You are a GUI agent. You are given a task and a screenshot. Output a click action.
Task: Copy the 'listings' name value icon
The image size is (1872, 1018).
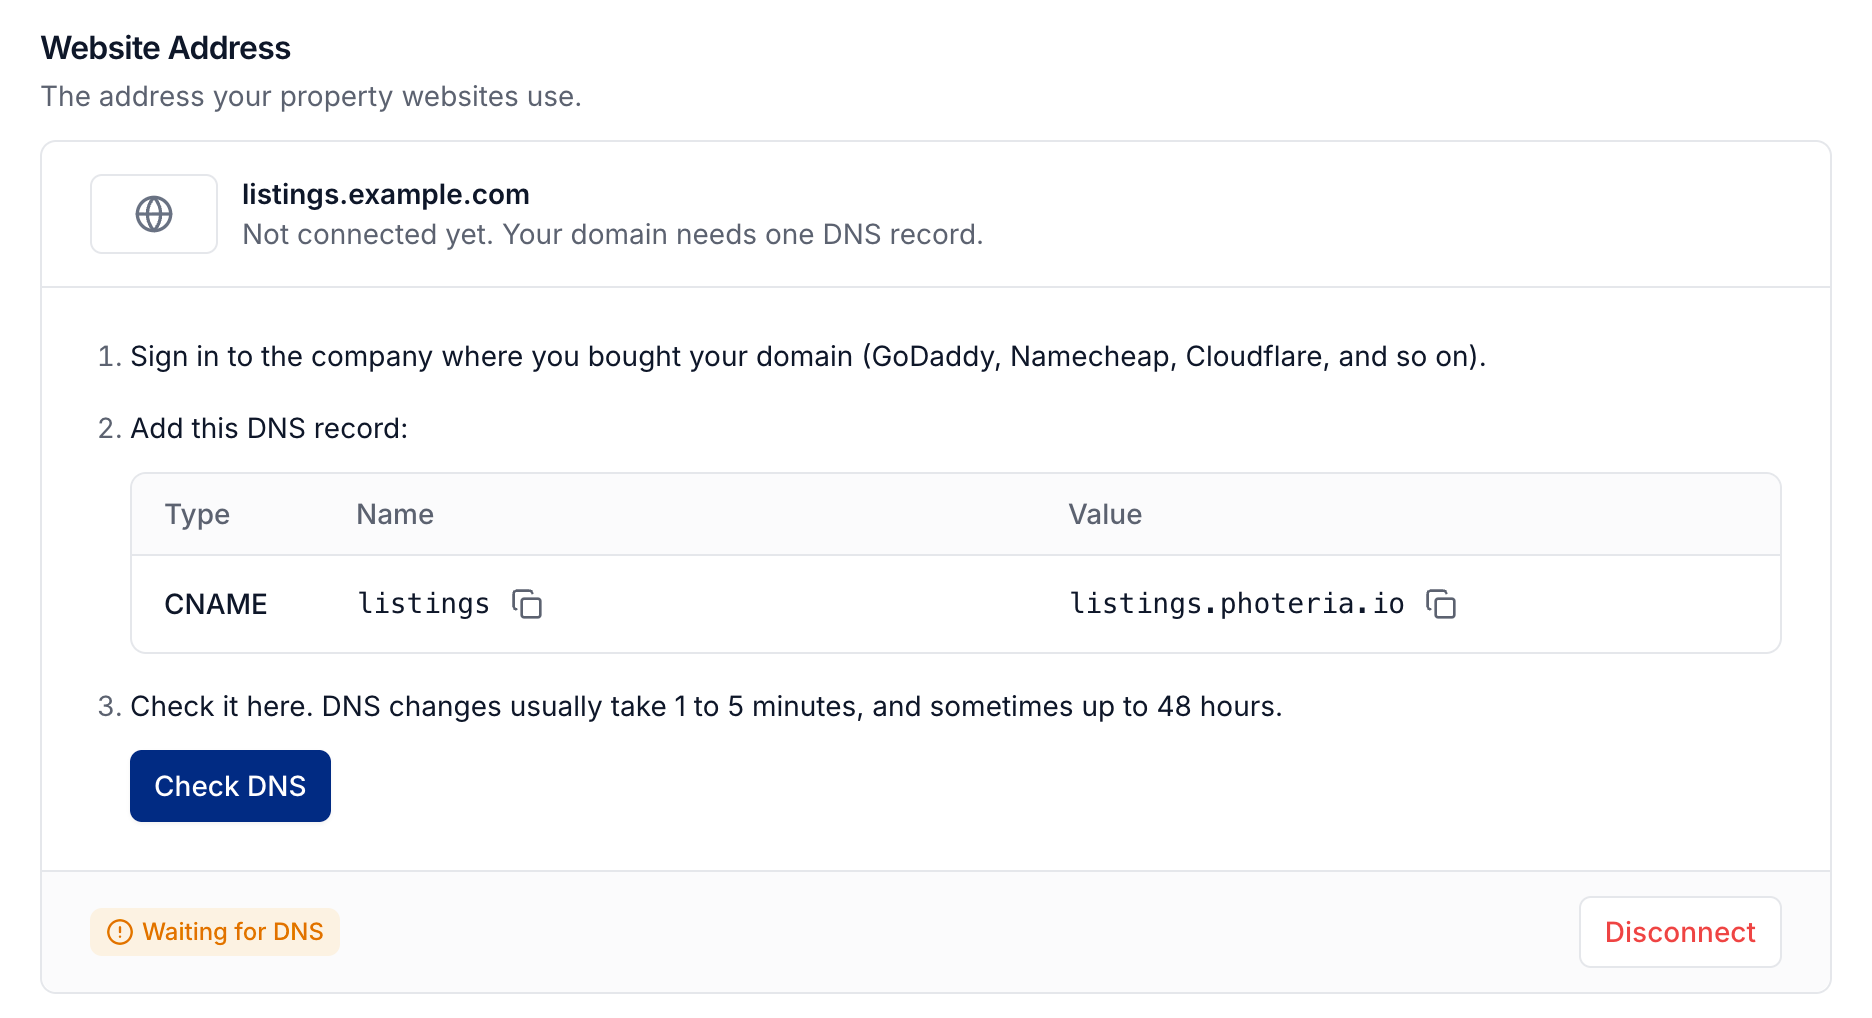pyautogui.click(x=527, y=604)
